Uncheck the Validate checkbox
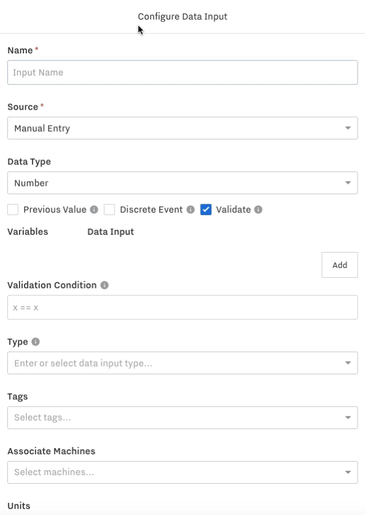Screen dimensions: 365x515 tap(206, 210)
